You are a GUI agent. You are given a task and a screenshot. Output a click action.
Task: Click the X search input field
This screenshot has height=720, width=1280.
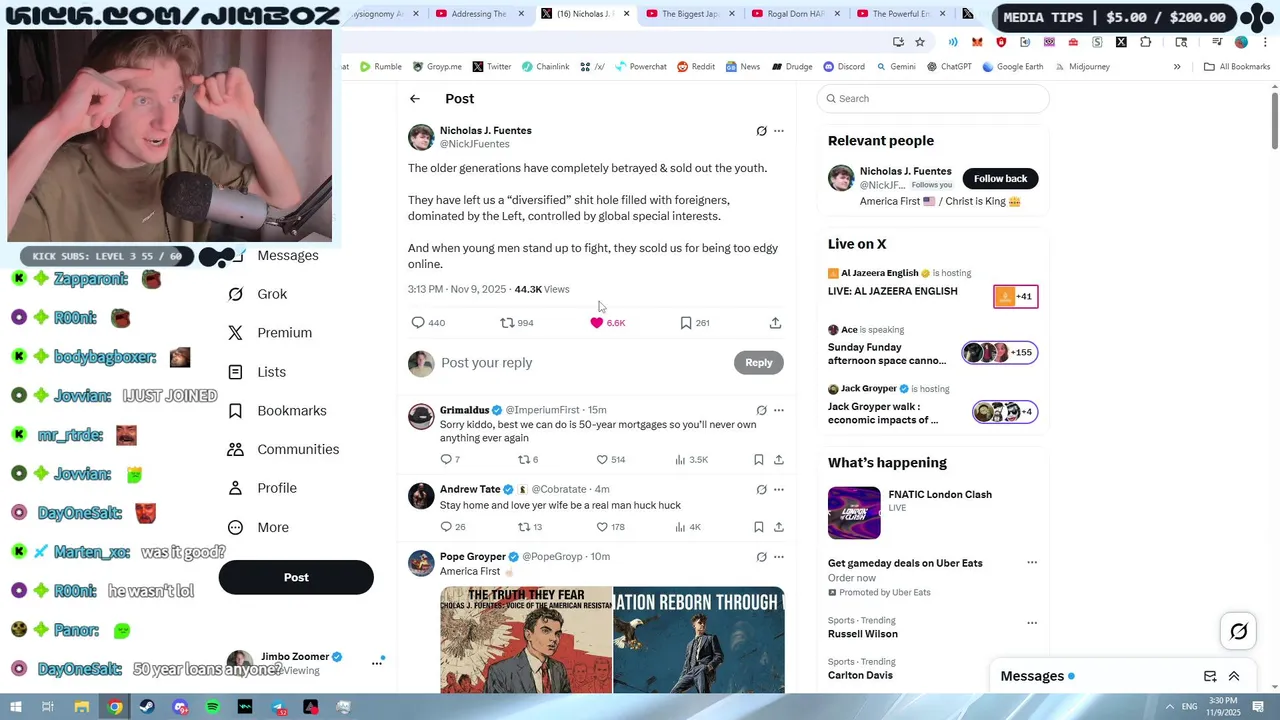pos(933,99)
